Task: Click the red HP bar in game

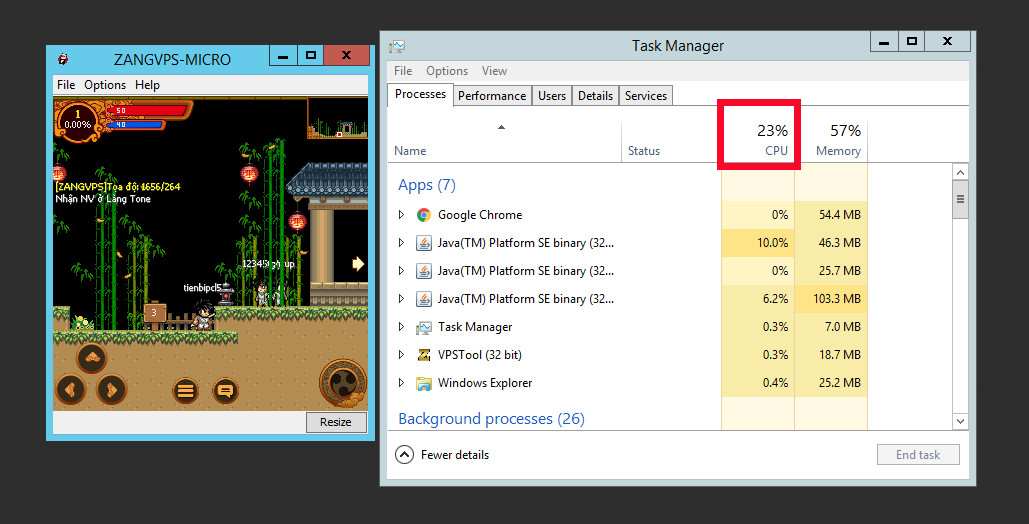Action: 147,110
